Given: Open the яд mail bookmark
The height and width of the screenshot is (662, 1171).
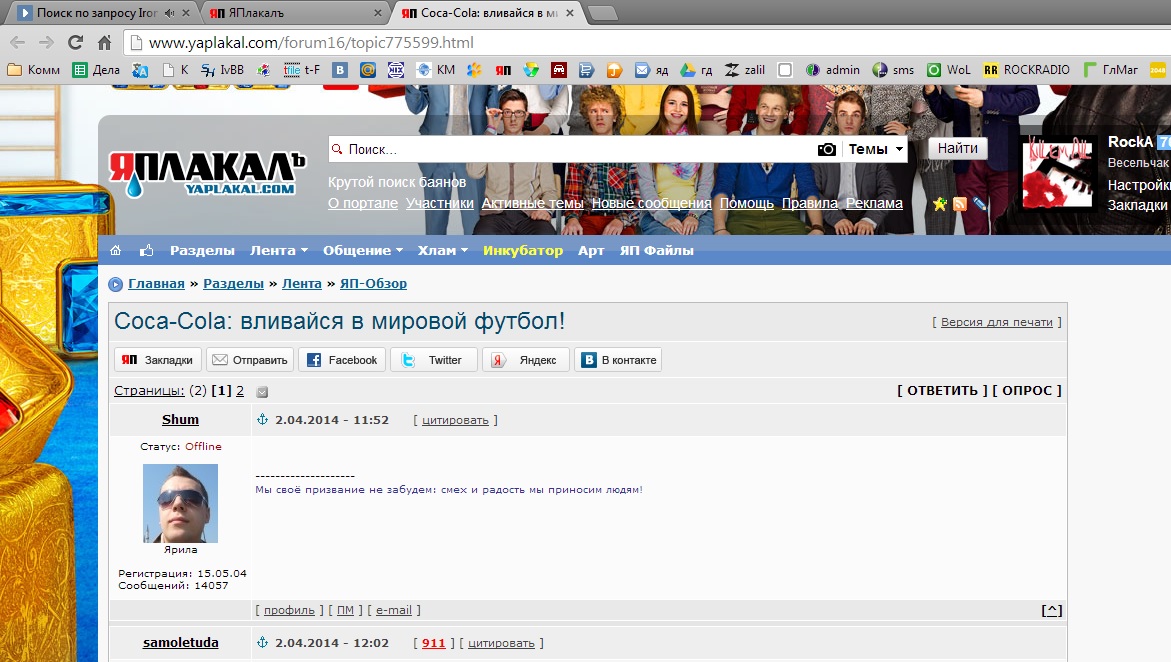Looking at the screenshot, I should coord(651,69).
